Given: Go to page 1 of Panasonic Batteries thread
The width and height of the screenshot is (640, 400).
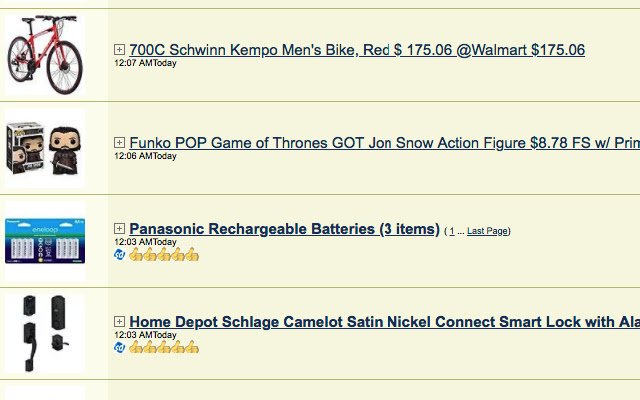Looking at the screenshot, I should coord(452,231).
